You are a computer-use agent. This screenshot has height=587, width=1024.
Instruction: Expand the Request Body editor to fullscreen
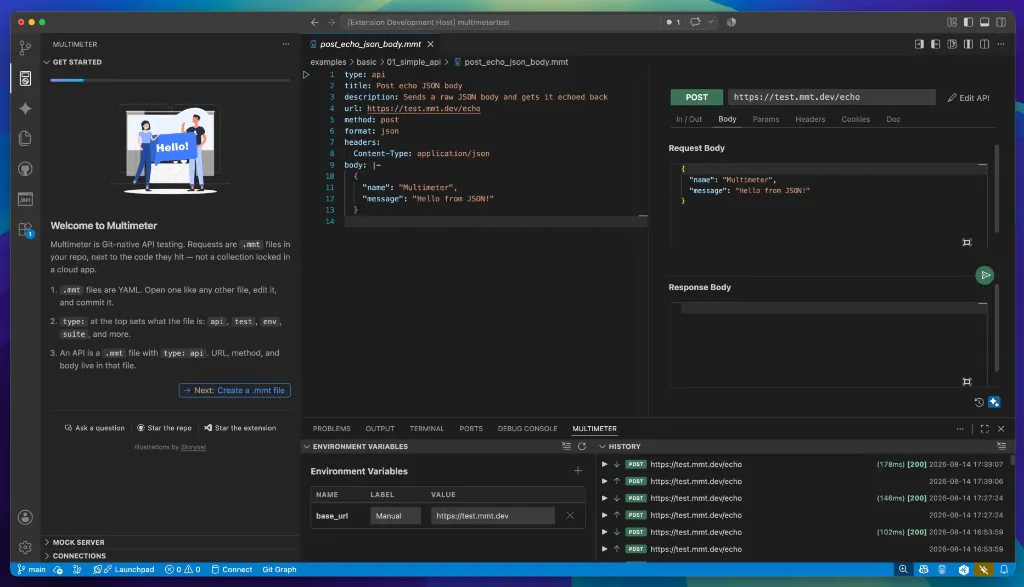(x=967, y=243)
